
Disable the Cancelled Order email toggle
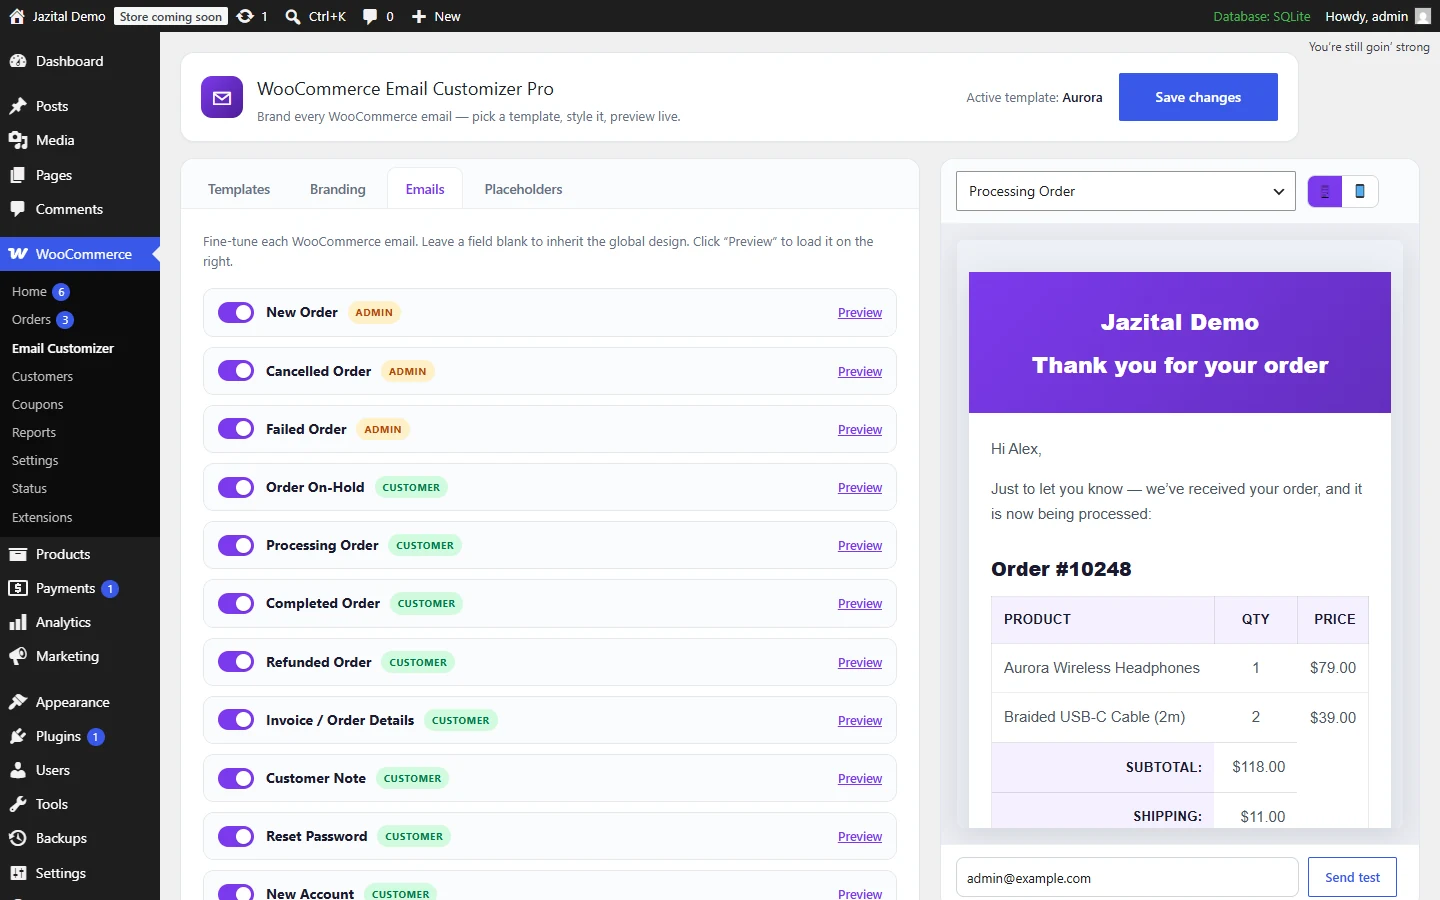(236, 371)
